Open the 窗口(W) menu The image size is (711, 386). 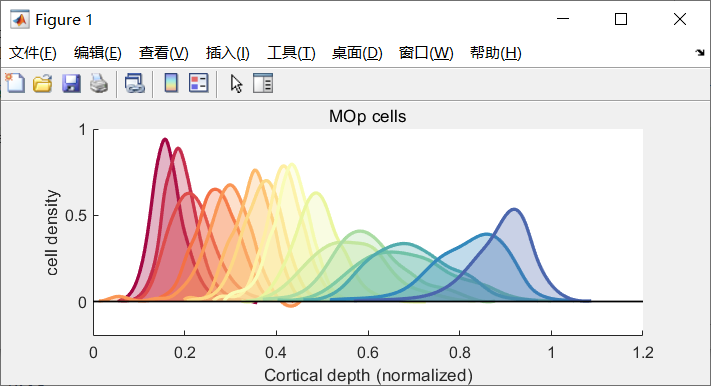(x=426, y=53)
